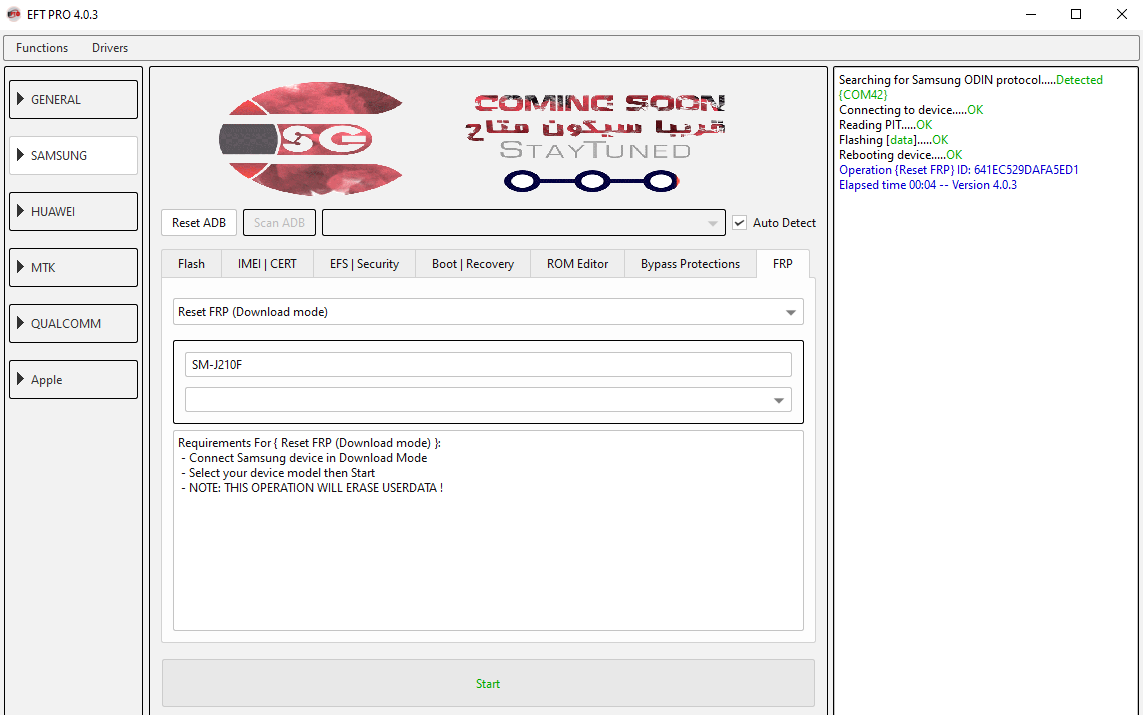The width and height of the screenshot is (1143, 715).
Task: Click the SG logo banner image
Action: pyautogui.click(x=311, y=138)
